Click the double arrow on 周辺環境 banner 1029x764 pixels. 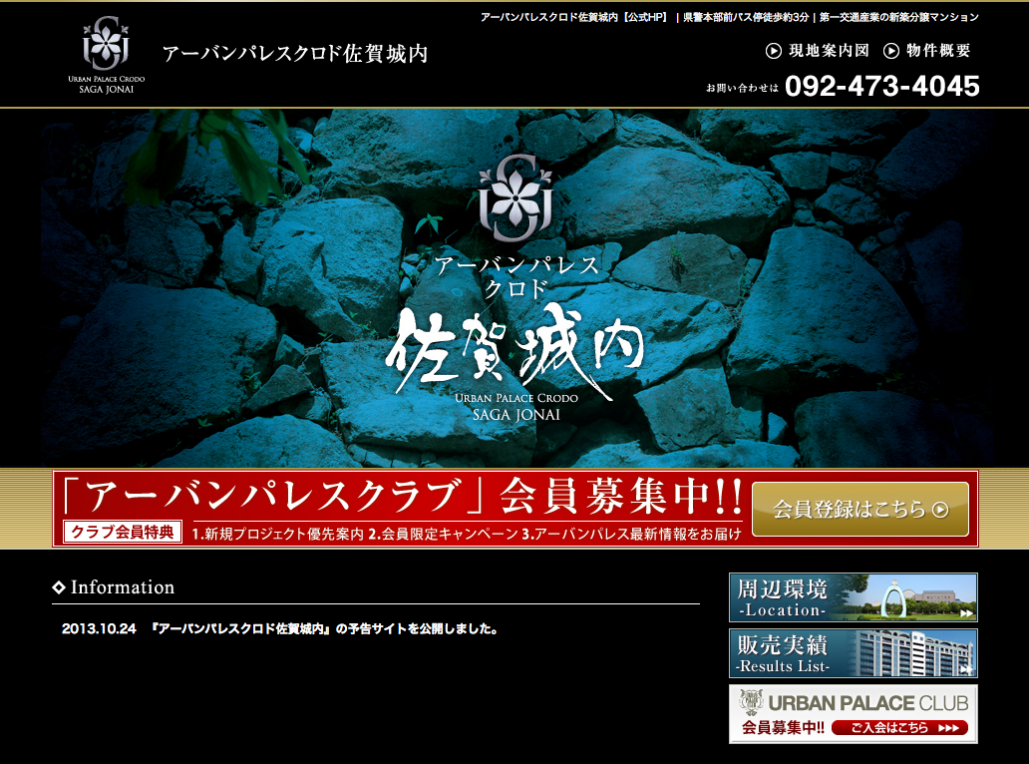(966, 613)
